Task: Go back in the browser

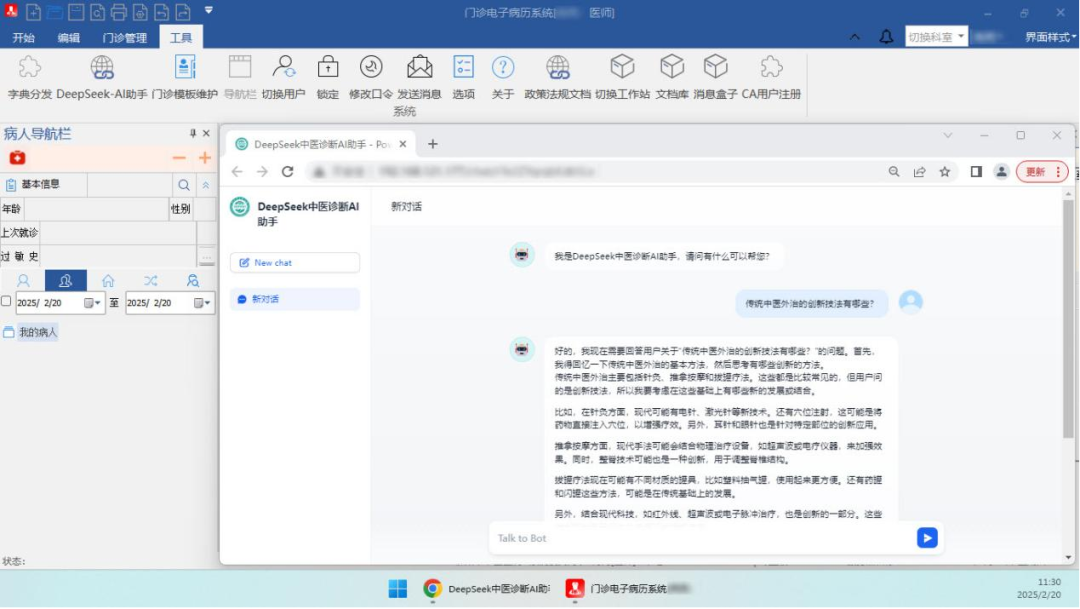Action: [237, 172]
